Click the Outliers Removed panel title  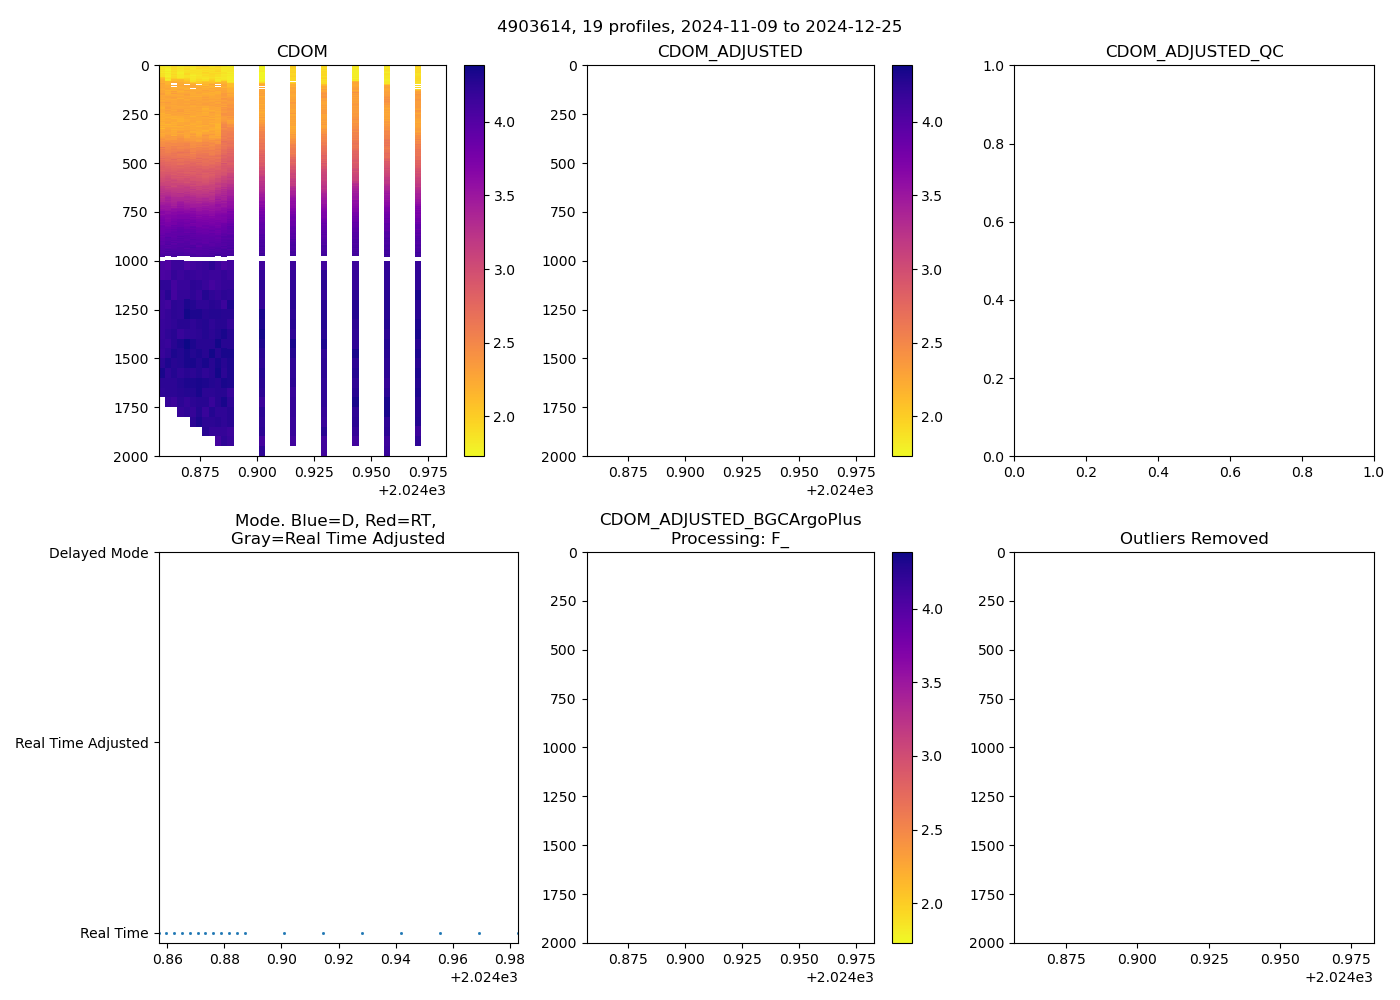pyautogui.click(x=1194, y=539)
